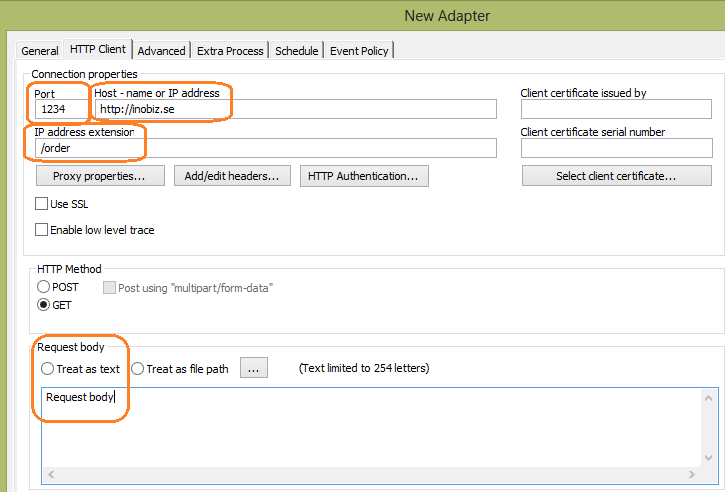Toggle Enable low level trace checkbox
This screenshot has width=725, height=492.
coord(42,230)
